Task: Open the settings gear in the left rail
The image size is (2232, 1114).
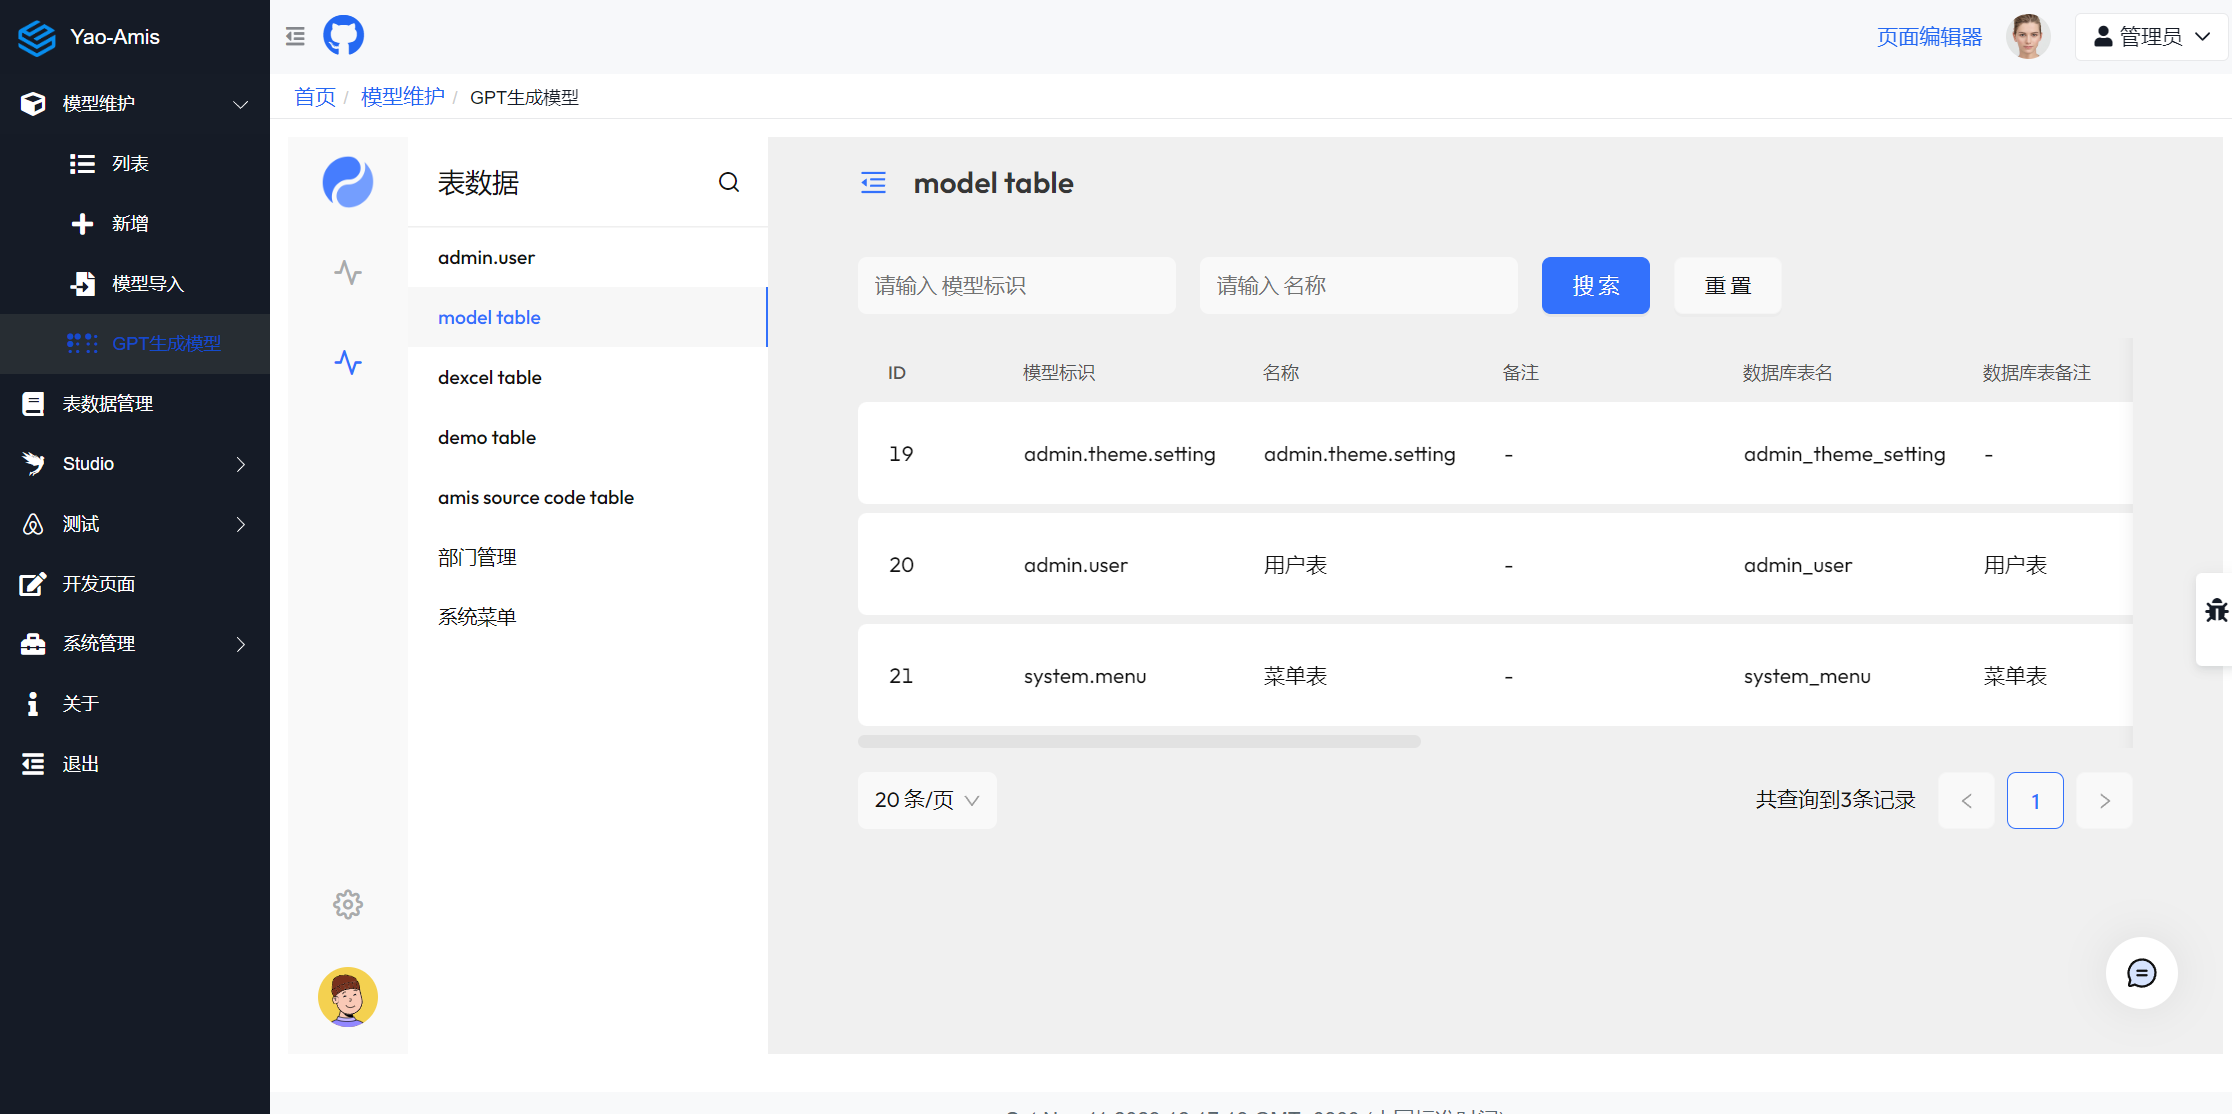Action: pos(348,905)
